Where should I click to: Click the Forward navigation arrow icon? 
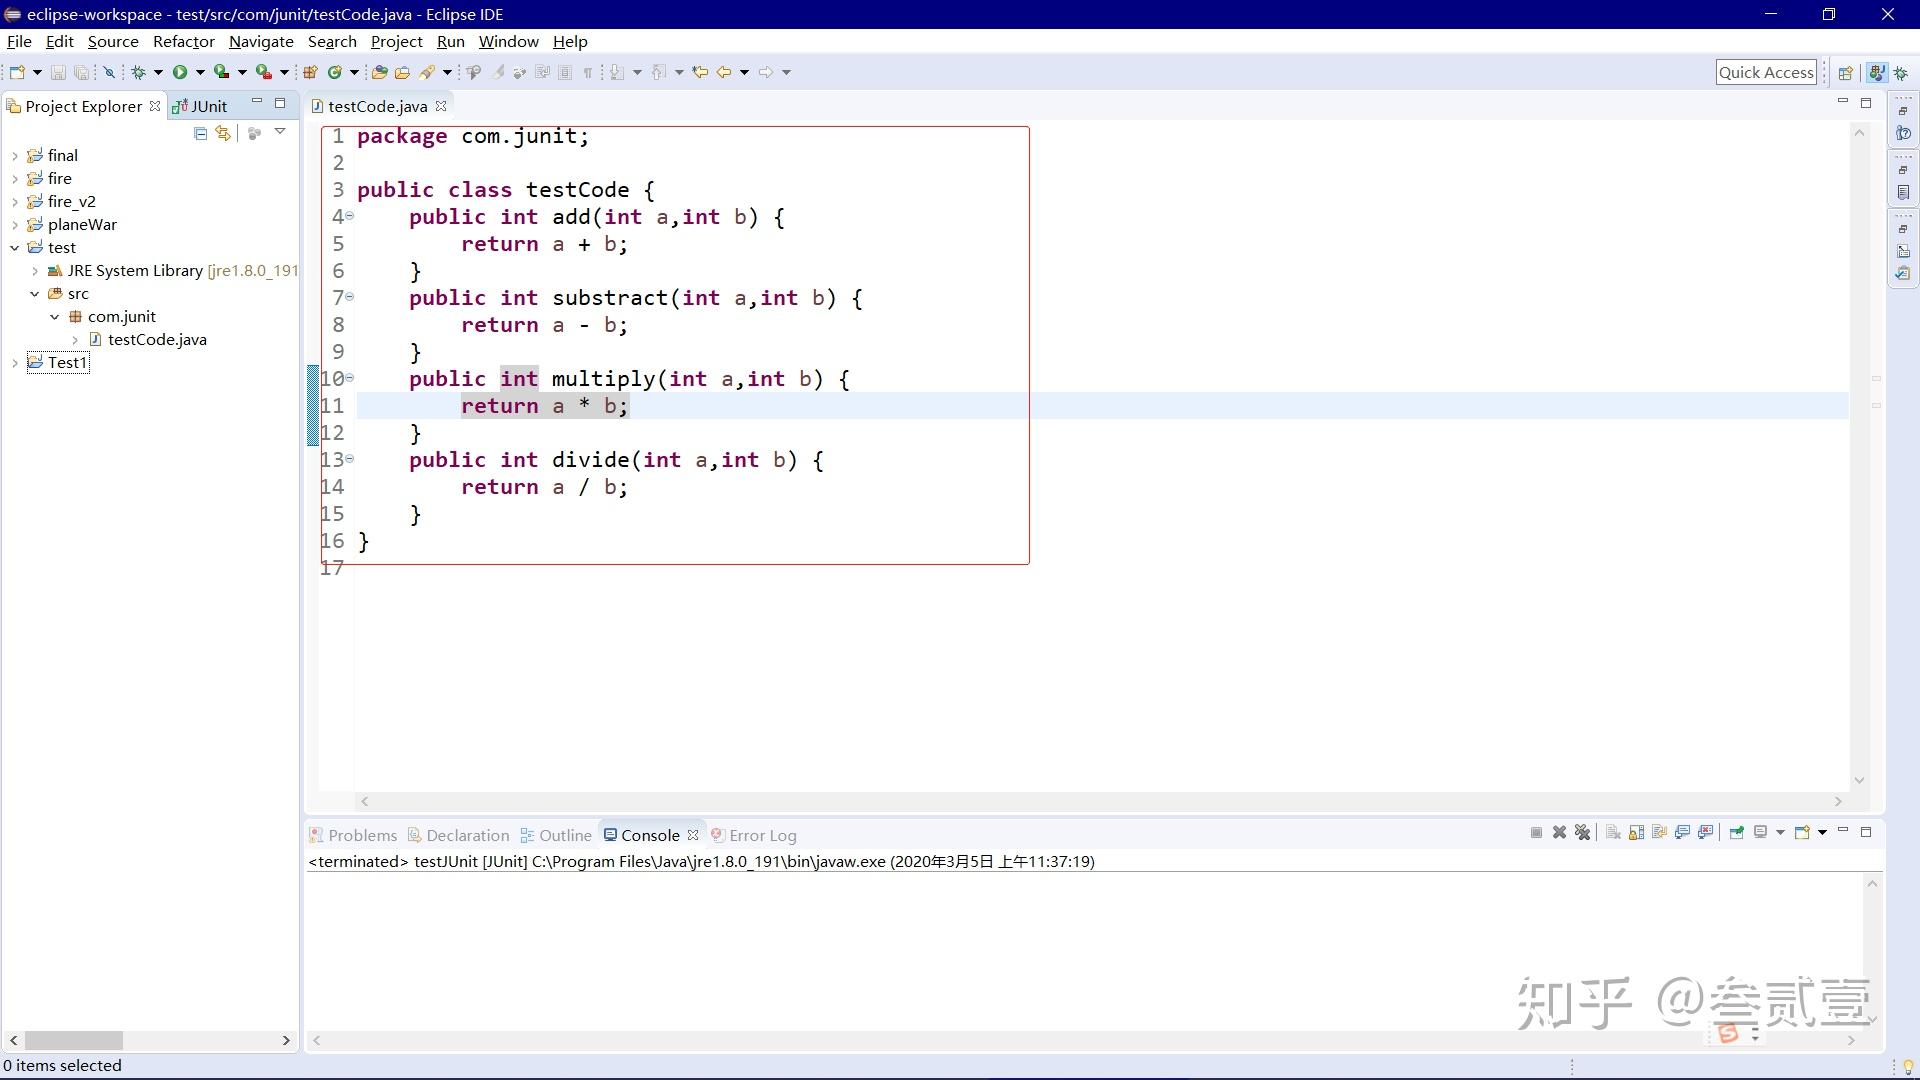(766, 72)
